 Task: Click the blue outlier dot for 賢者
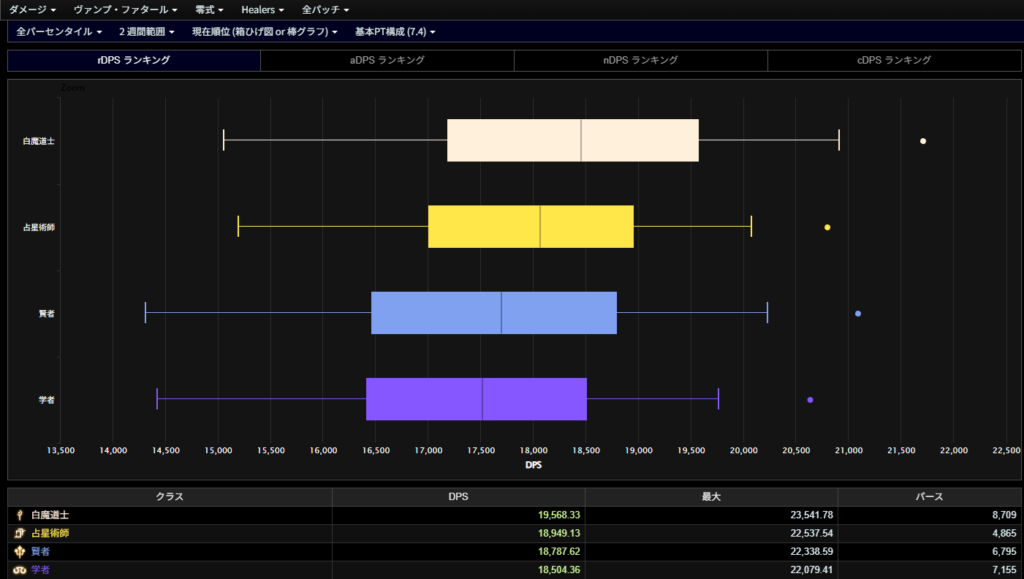[858, 314]
